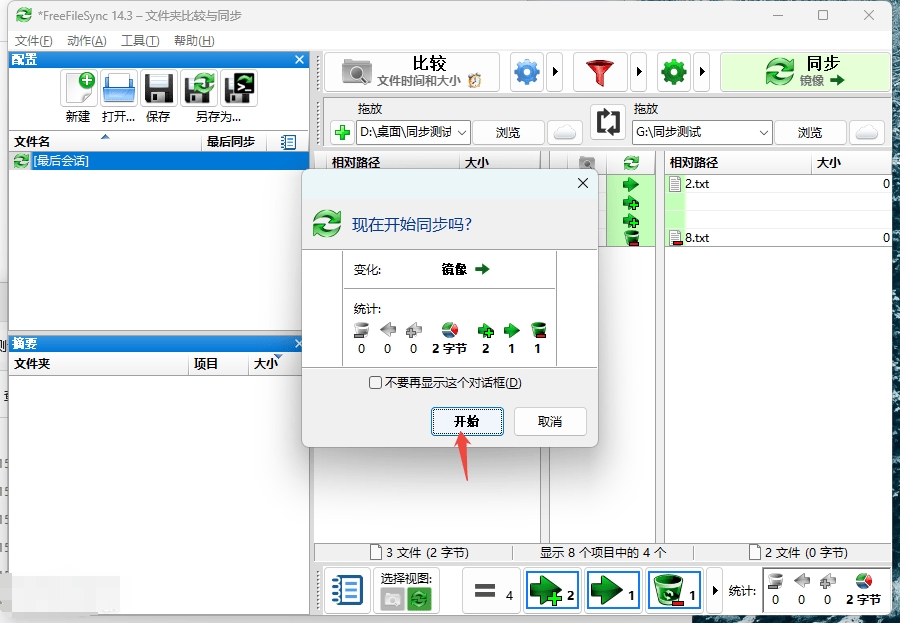Swap the left and right folder sides
Screen dimensions: 900x623
click(x=607, y=122)
